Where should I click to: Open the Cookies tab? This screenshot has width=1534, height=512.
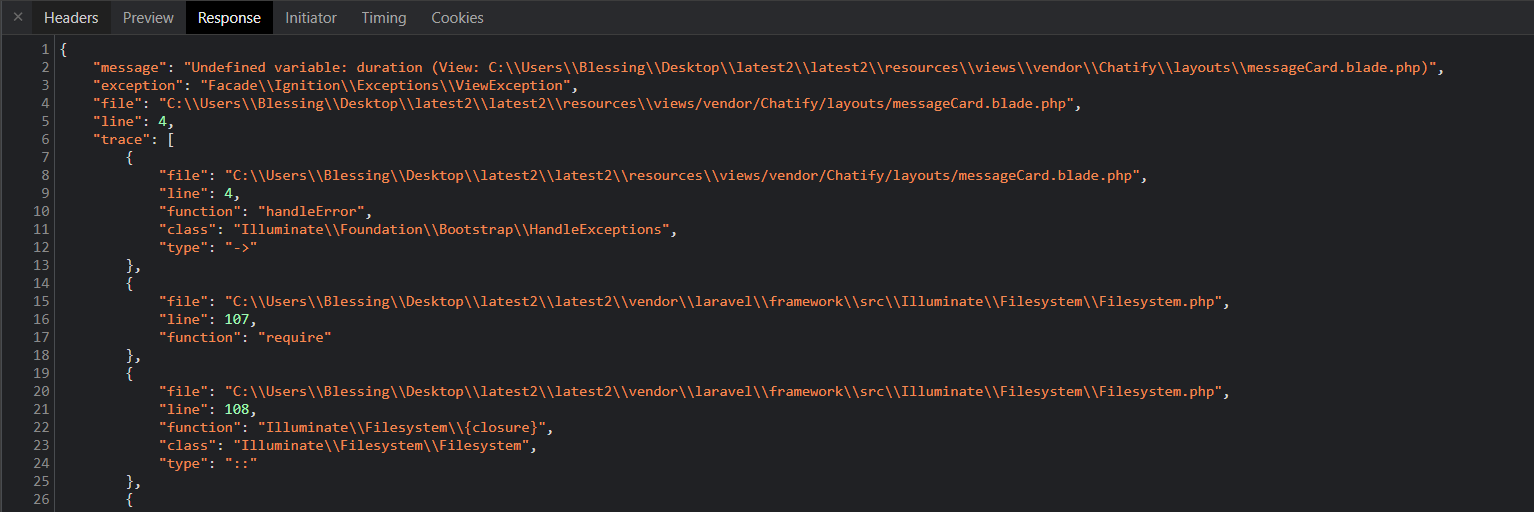coord(457,17)
